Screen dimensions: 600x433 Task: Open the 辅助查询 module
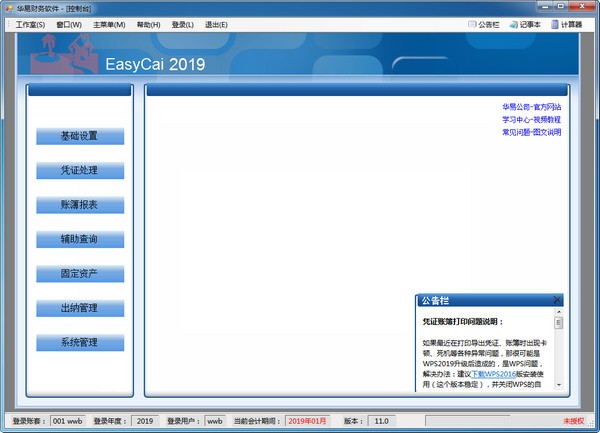(80, 239)
